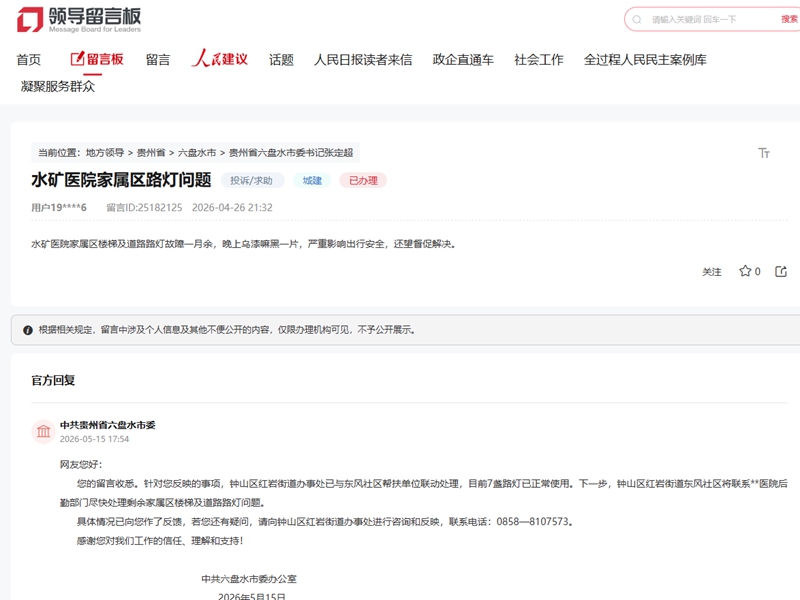
Task: Click the greeting 网友您好
Action: (x=79, y=464)
